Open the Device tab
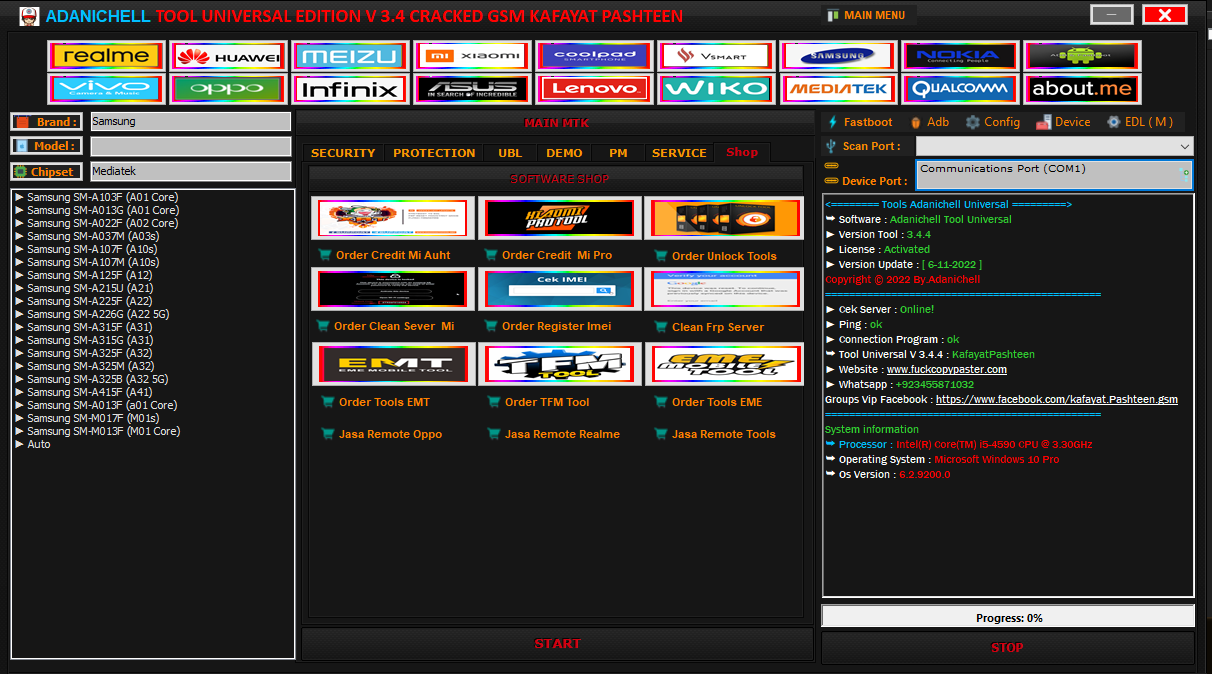The image size is (1212, 674). 1064,122
